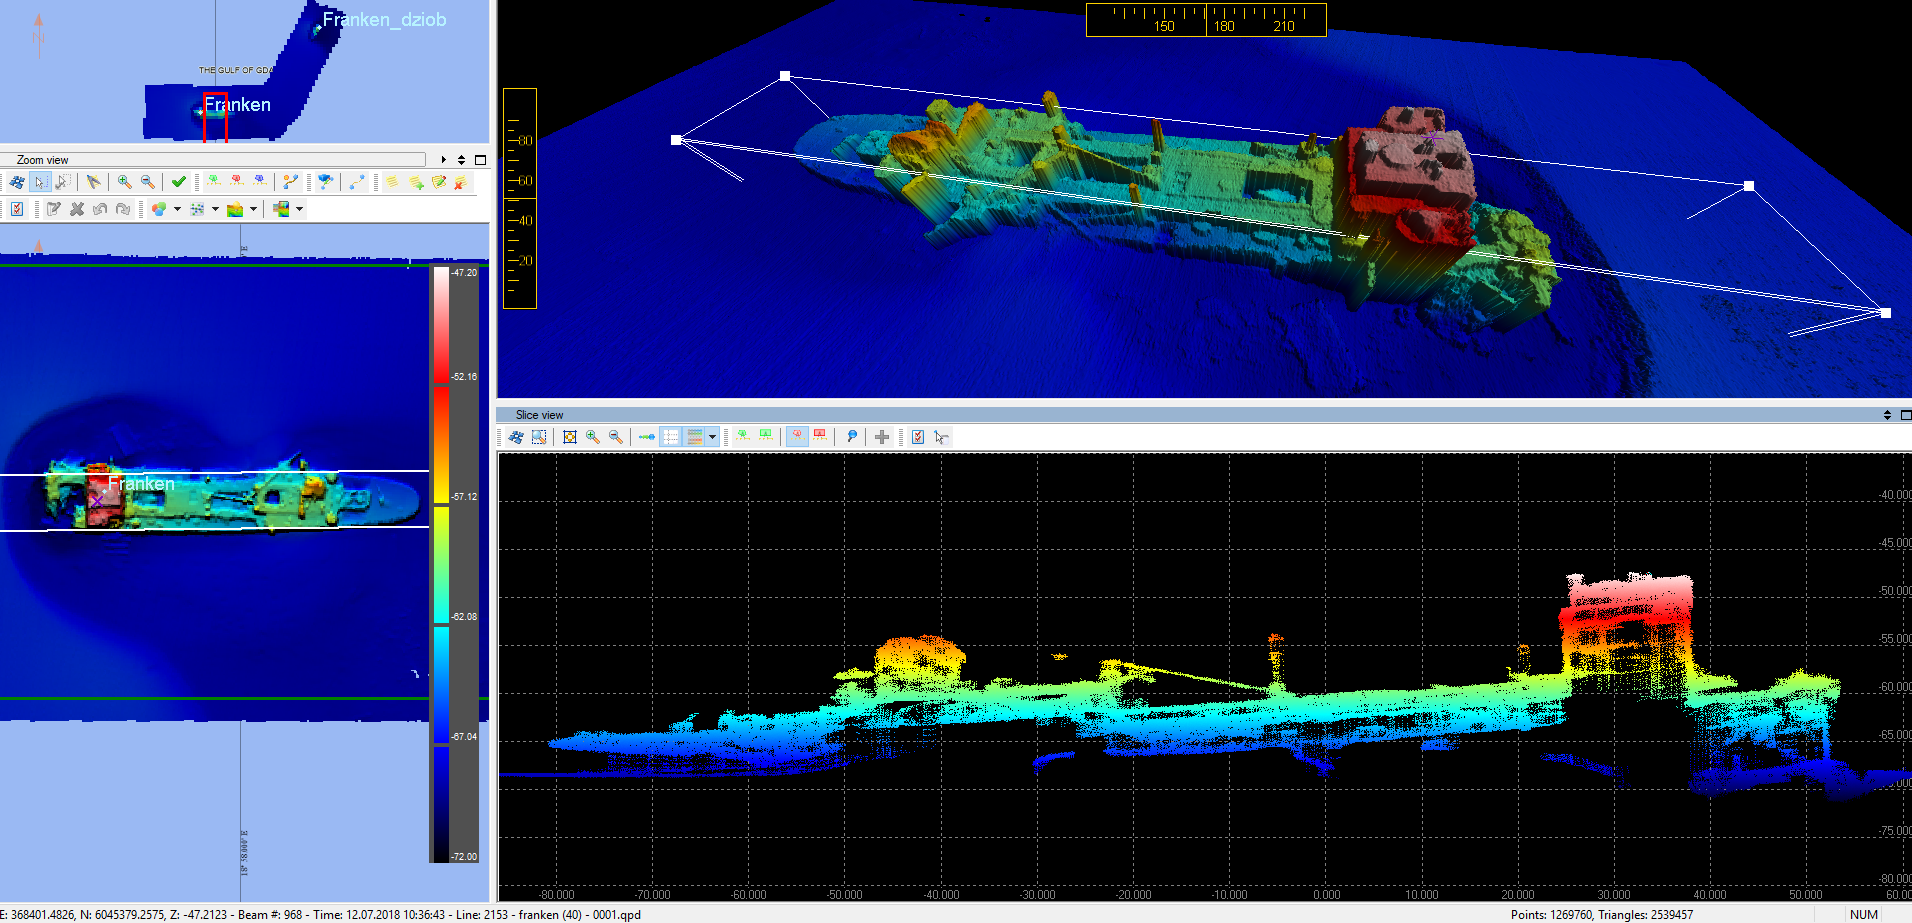
Task: Toggle the grid display in Slice view
Action: pyautogui.click(x=671, y=437)
